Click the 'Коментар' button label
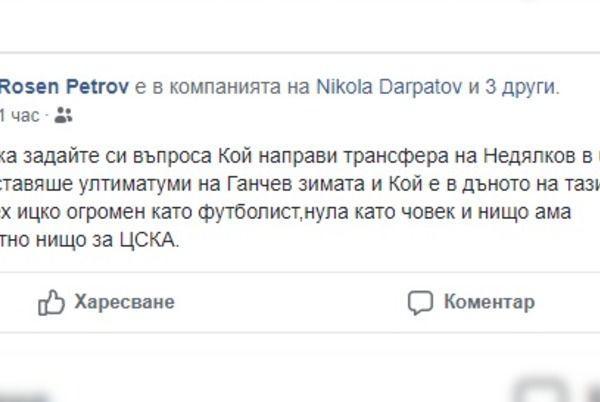The width and height of the screenshot is (600, 402). tap(489, 302)
